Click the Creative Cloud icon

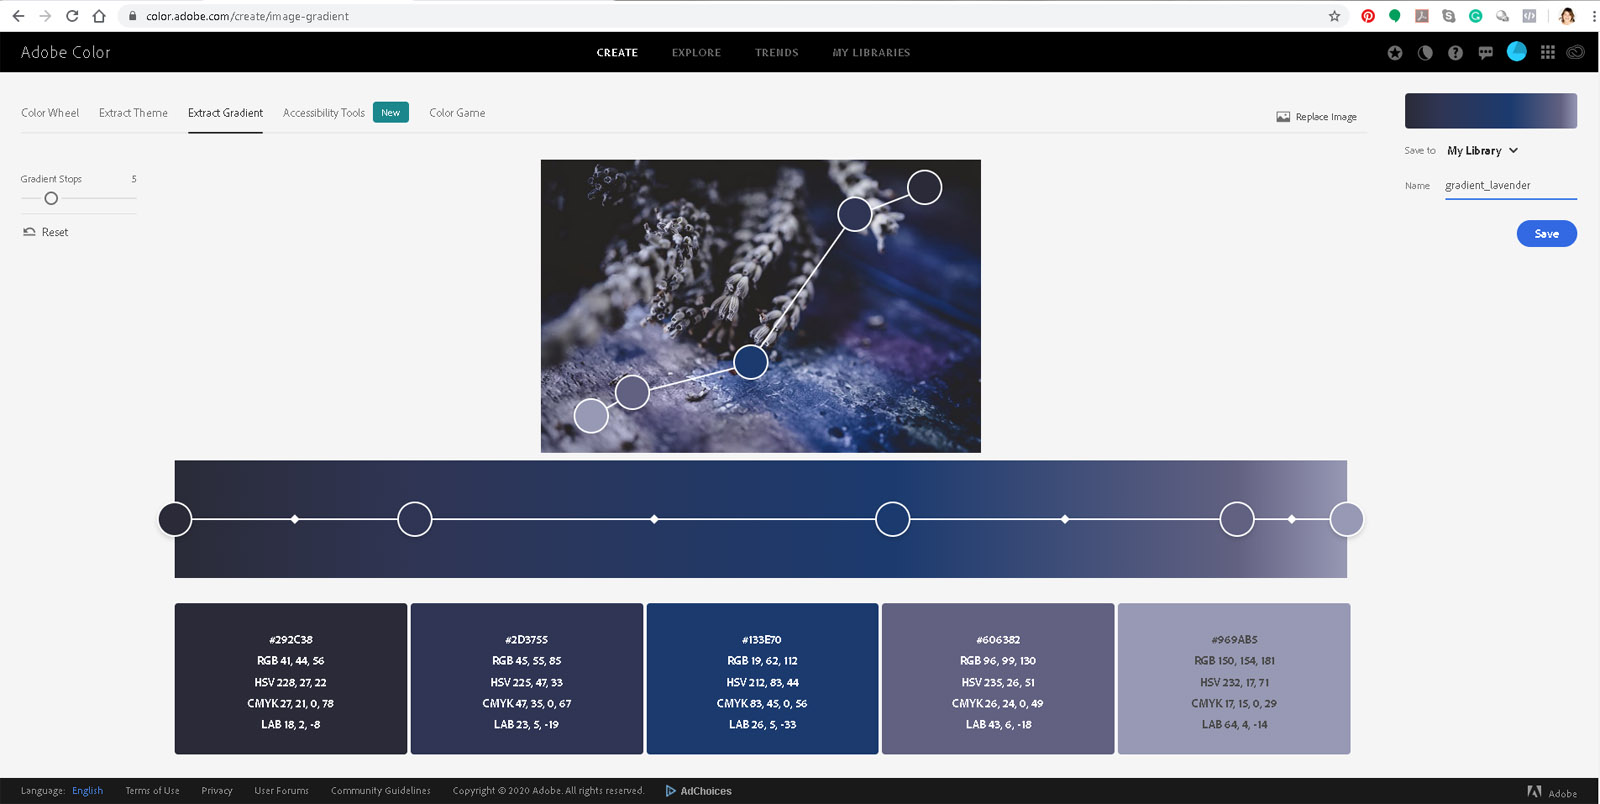point(1575,53)
